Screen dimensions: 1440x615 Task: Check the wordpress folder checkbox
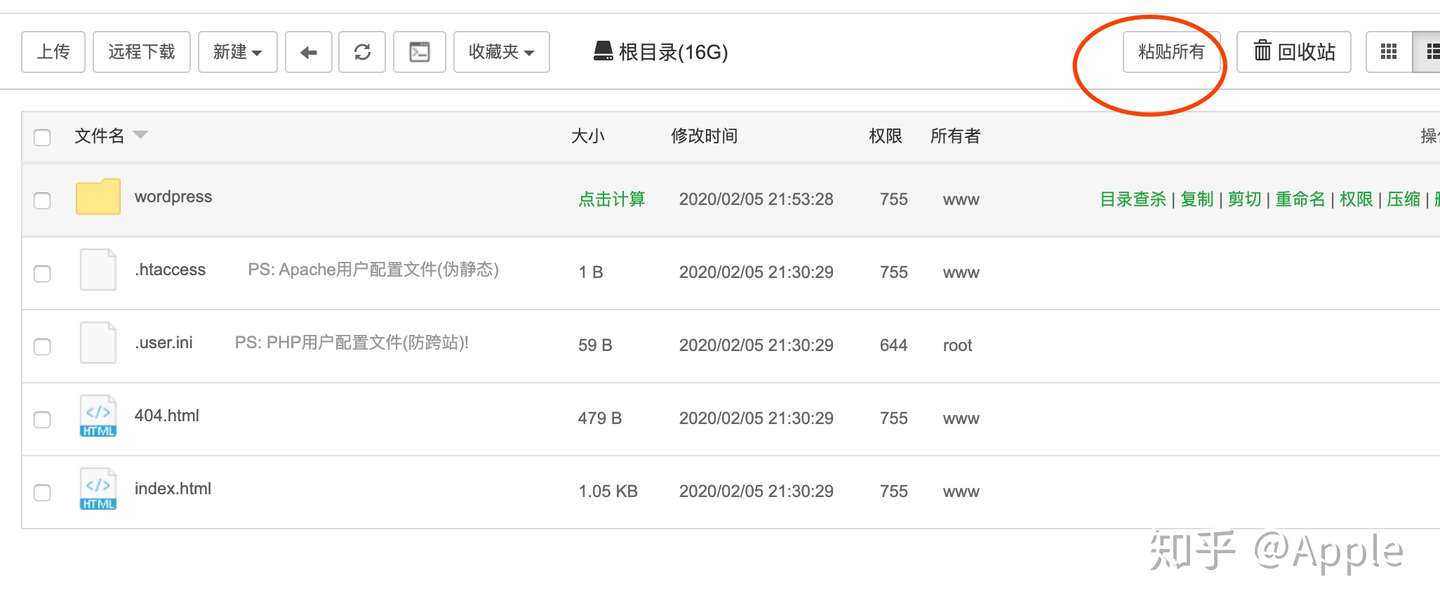(x=42, y=200)
